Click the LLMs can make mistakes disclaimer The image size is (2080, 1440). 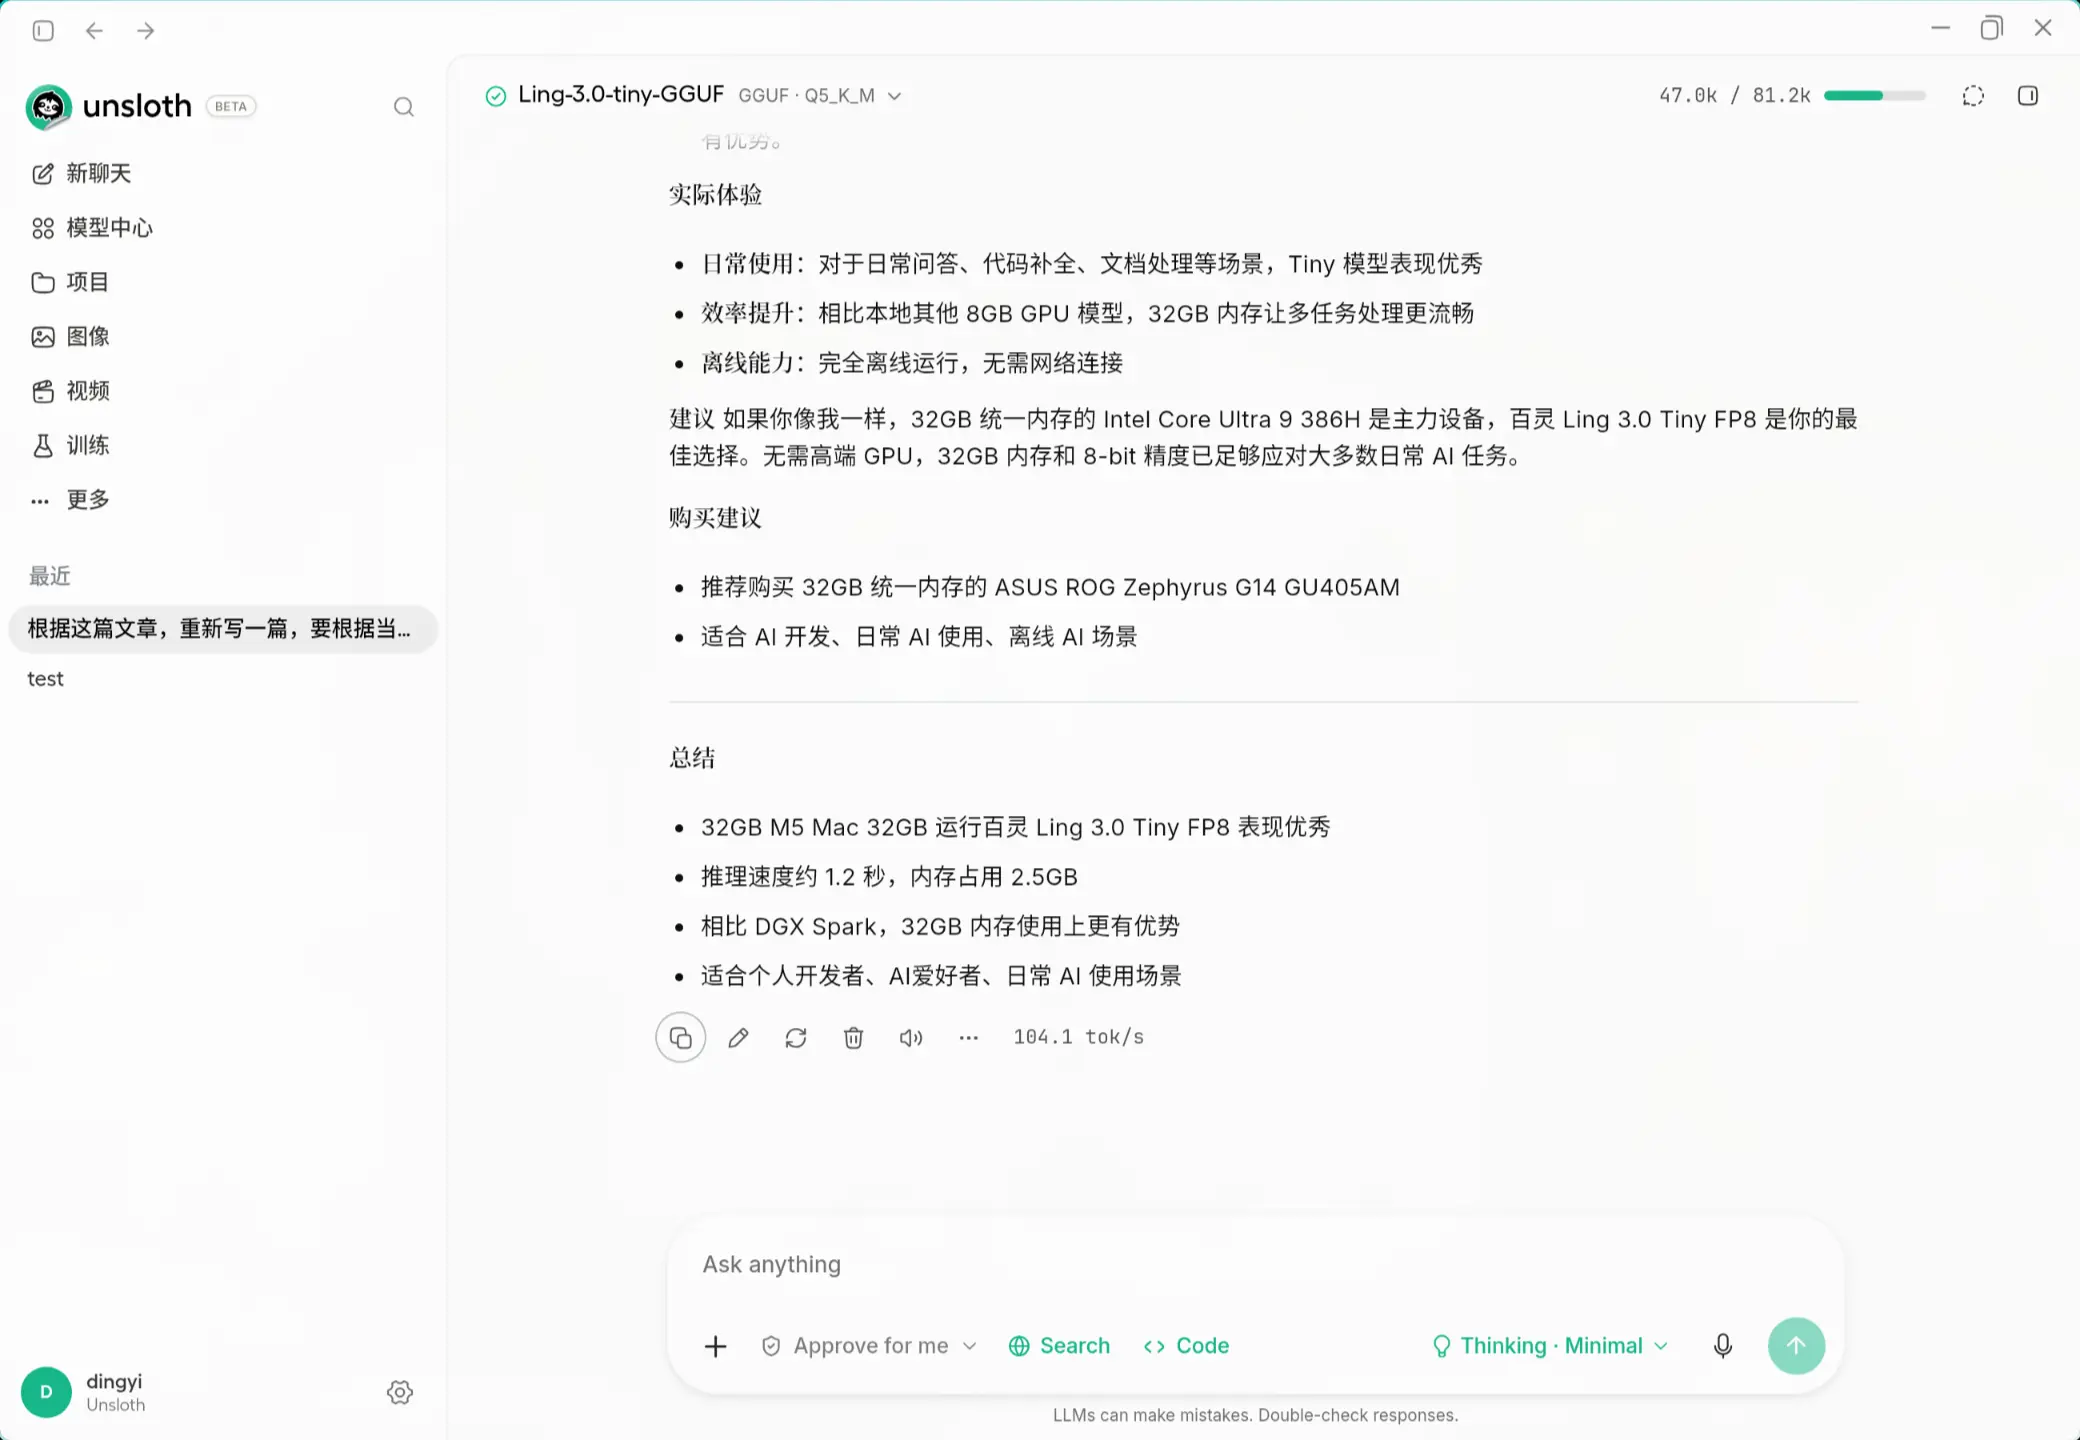1255,1415
